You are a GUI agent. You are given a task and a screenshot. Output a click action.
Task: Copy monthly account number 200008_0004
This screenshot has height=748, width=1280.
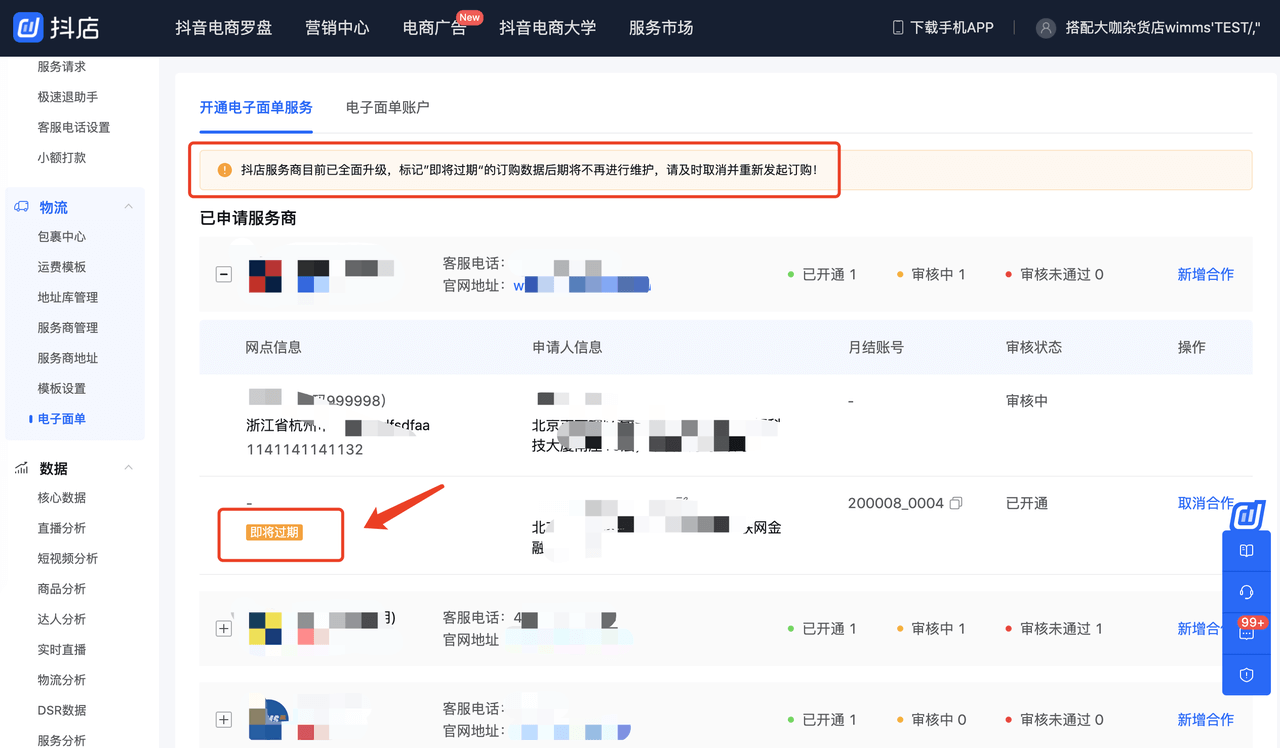(x=956, y=503)
